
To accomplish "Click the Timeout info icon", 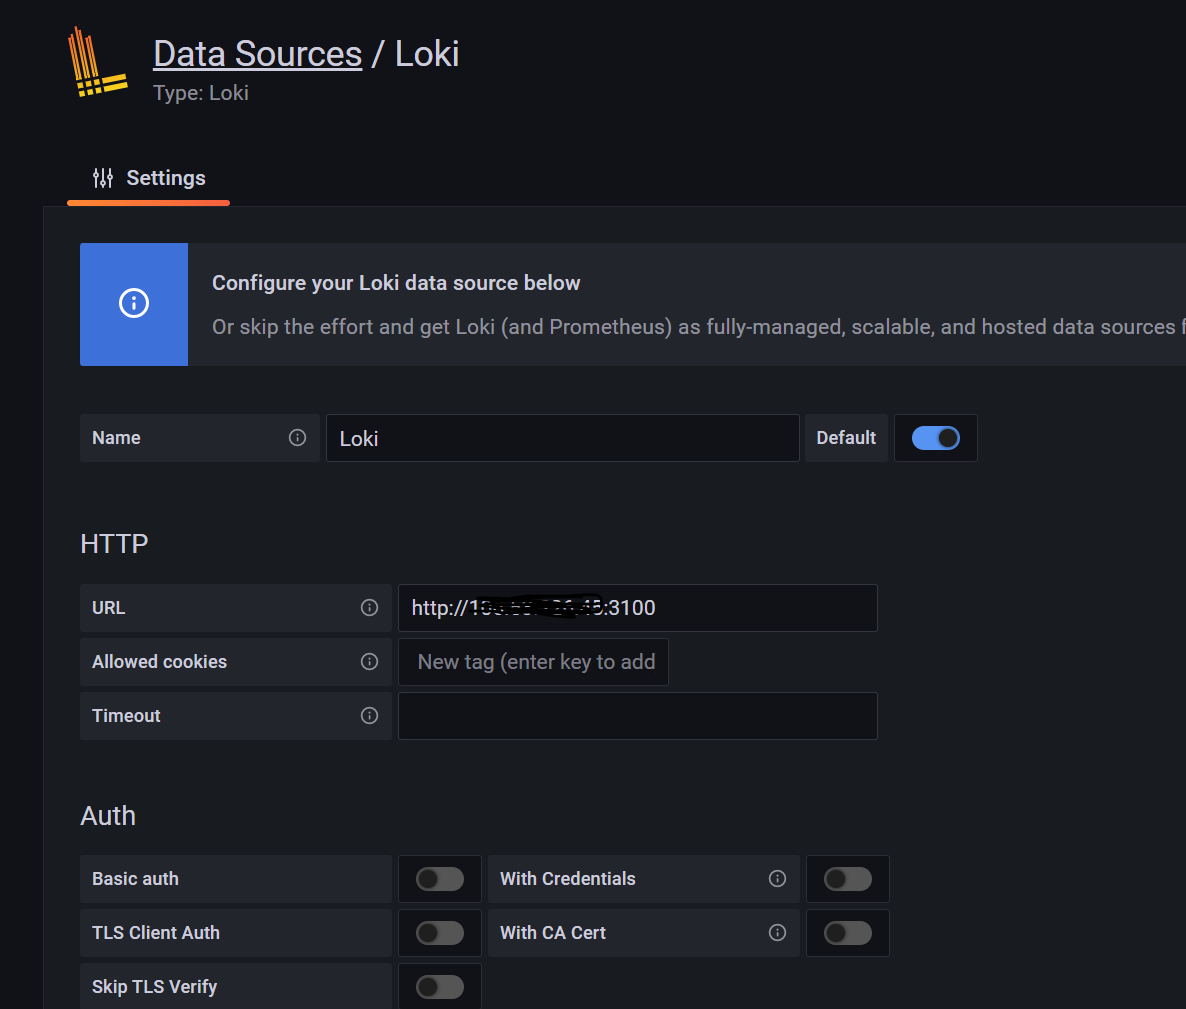I will (x=369, y=716).
